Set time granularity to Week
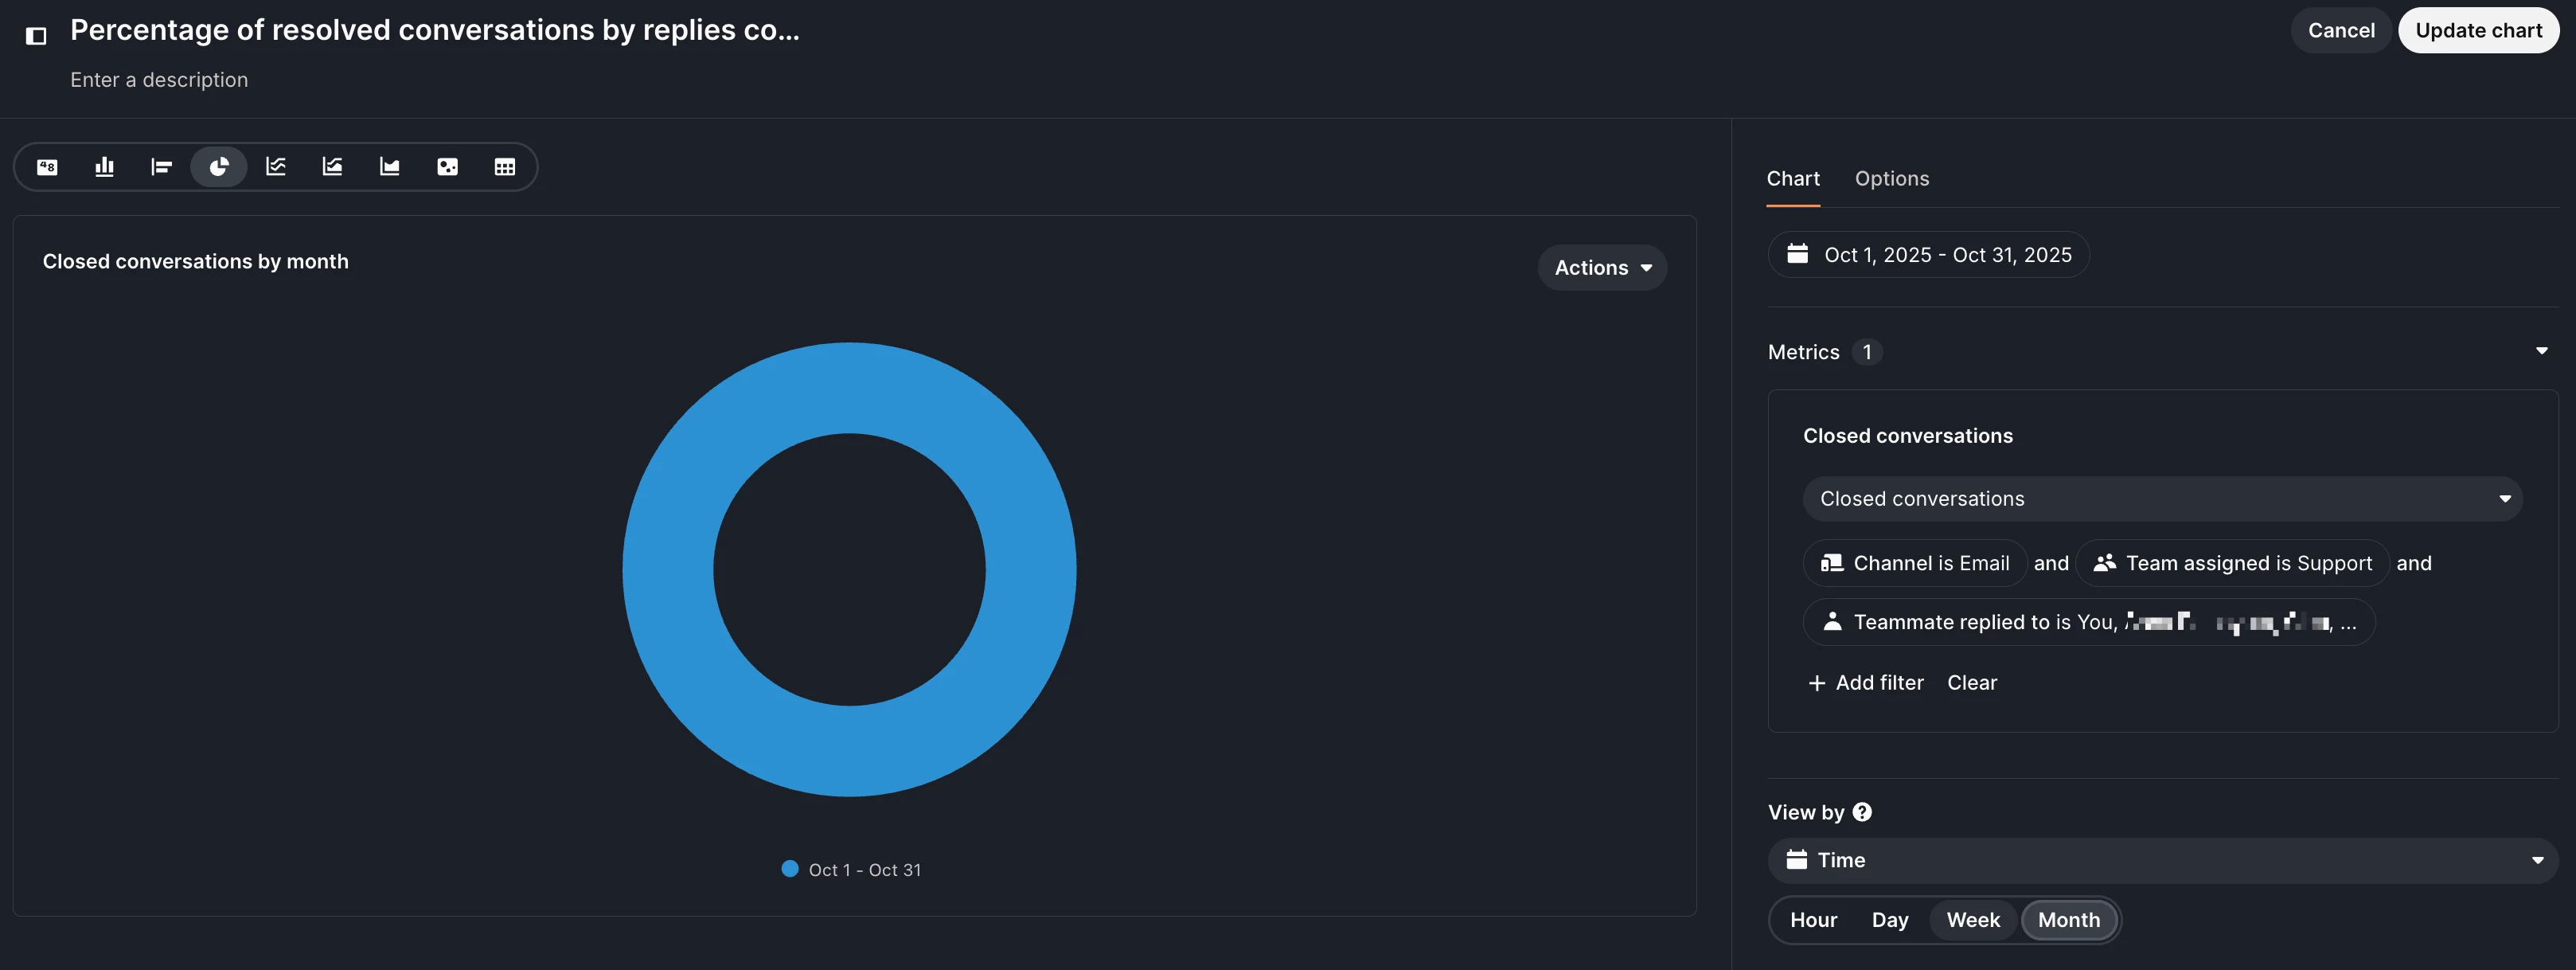Screen dimensions: 2576x970 (x=1972, y=920)
